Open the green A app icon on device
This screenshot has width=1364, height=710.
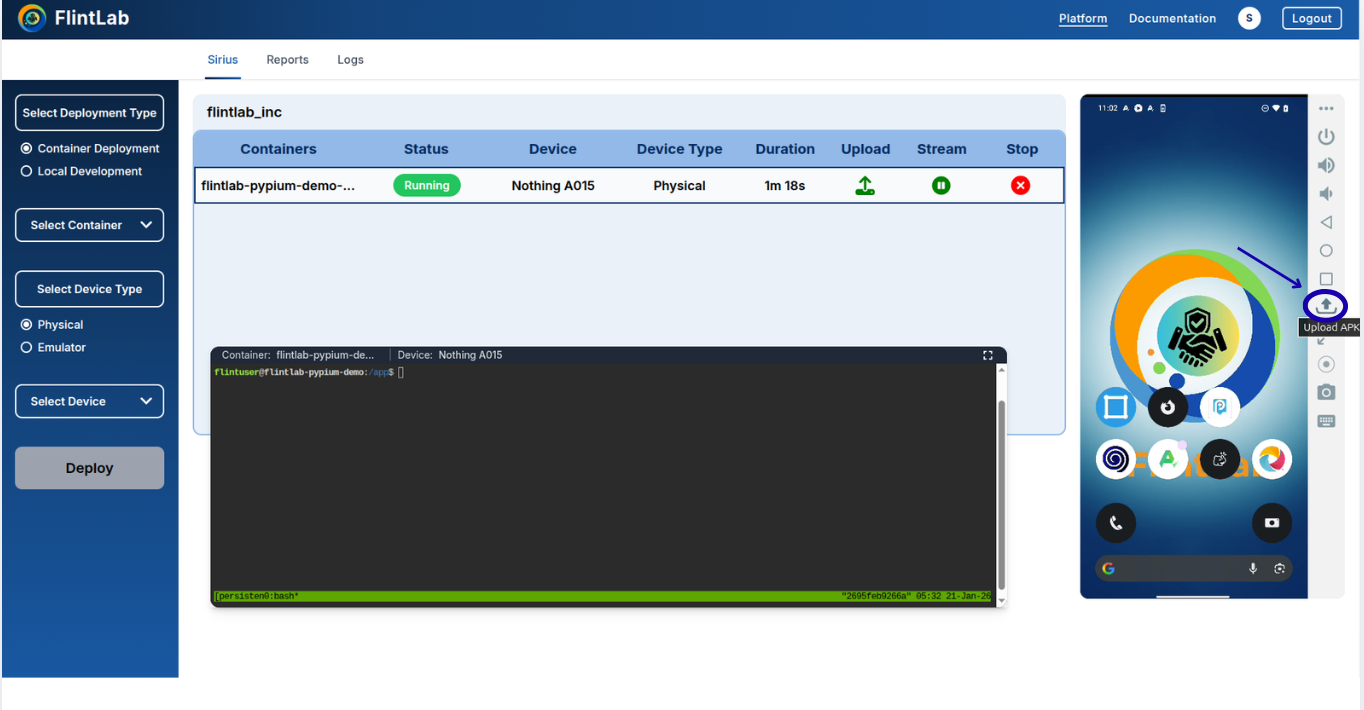click(x=1168, y=459)
